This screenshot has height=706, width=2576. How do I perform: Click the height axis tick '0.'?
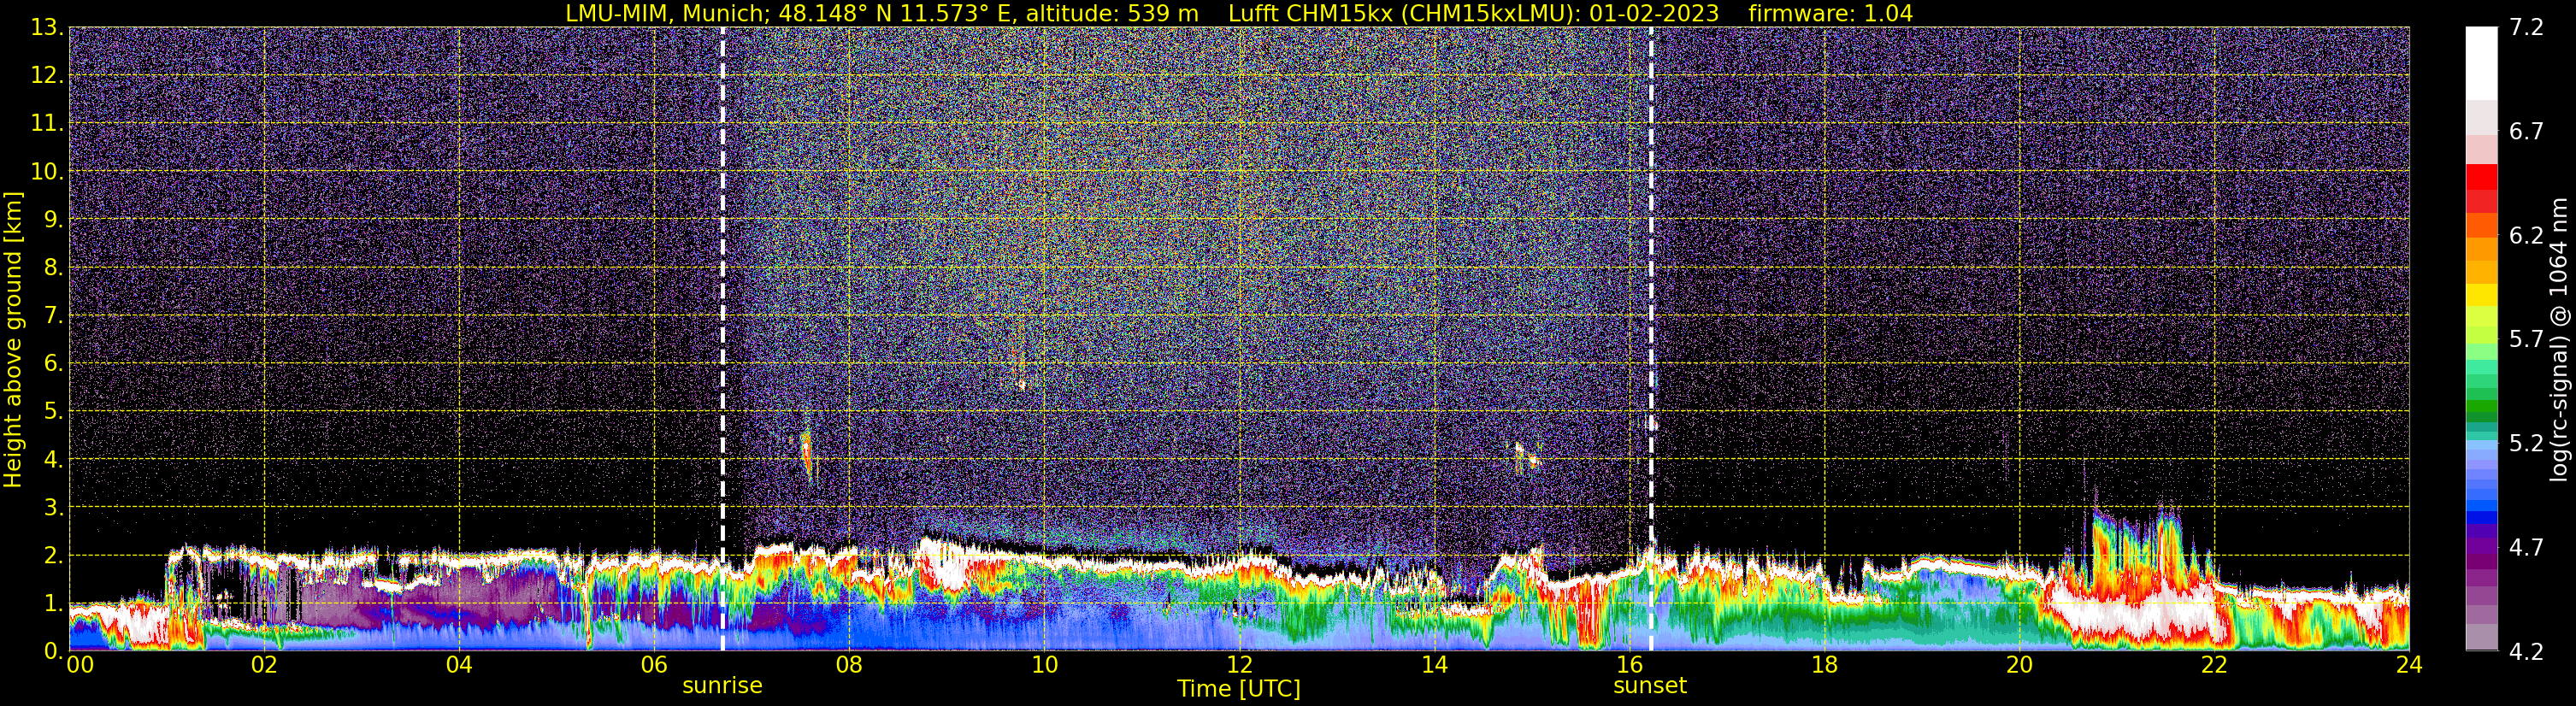point(54,650)
